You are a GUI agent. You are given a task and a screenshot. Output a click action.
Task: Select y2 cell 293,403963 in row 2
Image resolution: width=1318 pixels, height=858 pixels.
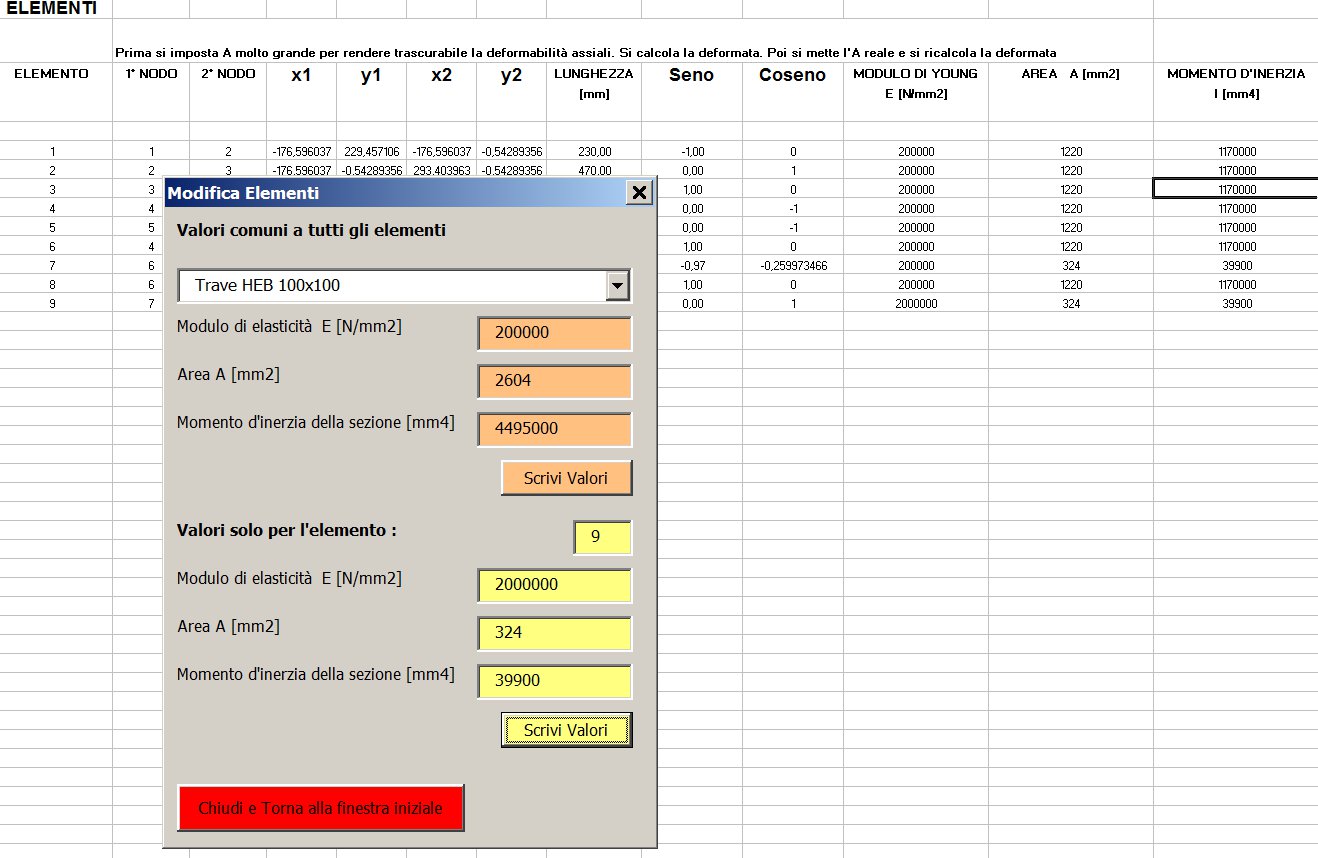(x=441, y=171)
